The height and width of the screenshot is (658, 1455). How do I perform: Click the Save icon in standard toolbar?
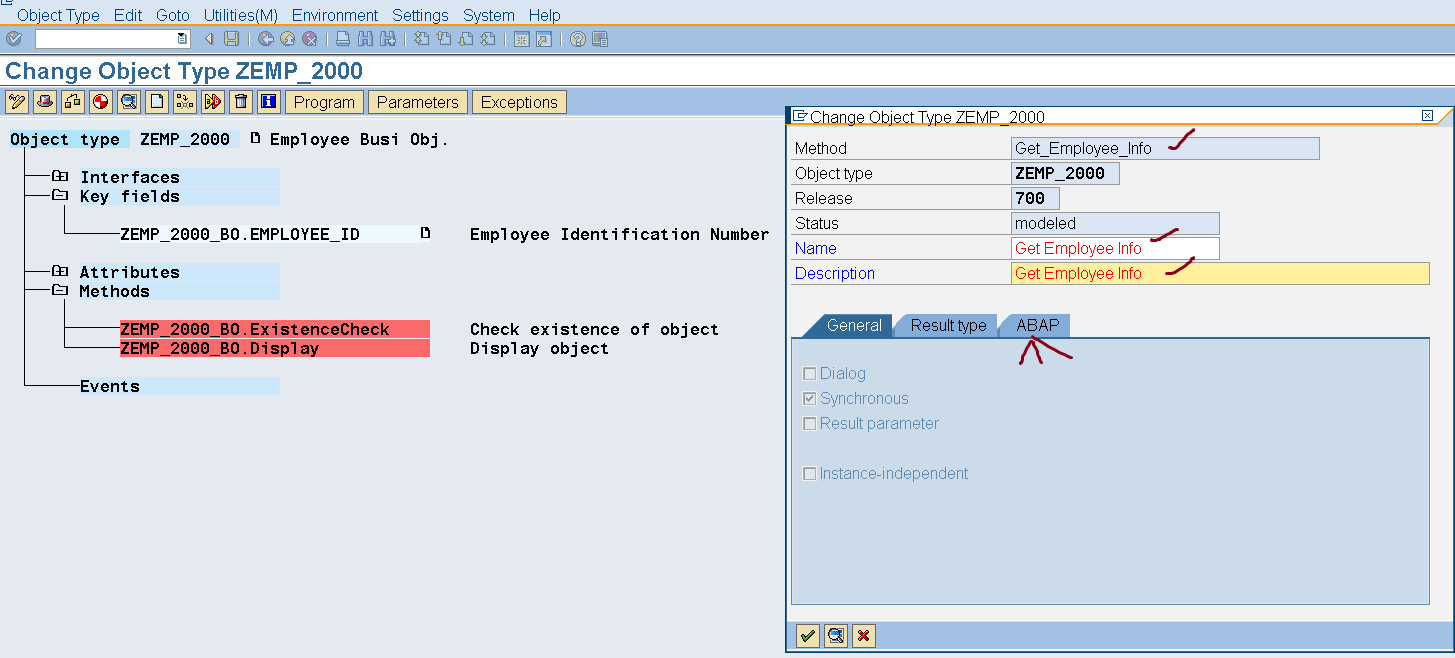pyautogui.click(x=232, y=39)
